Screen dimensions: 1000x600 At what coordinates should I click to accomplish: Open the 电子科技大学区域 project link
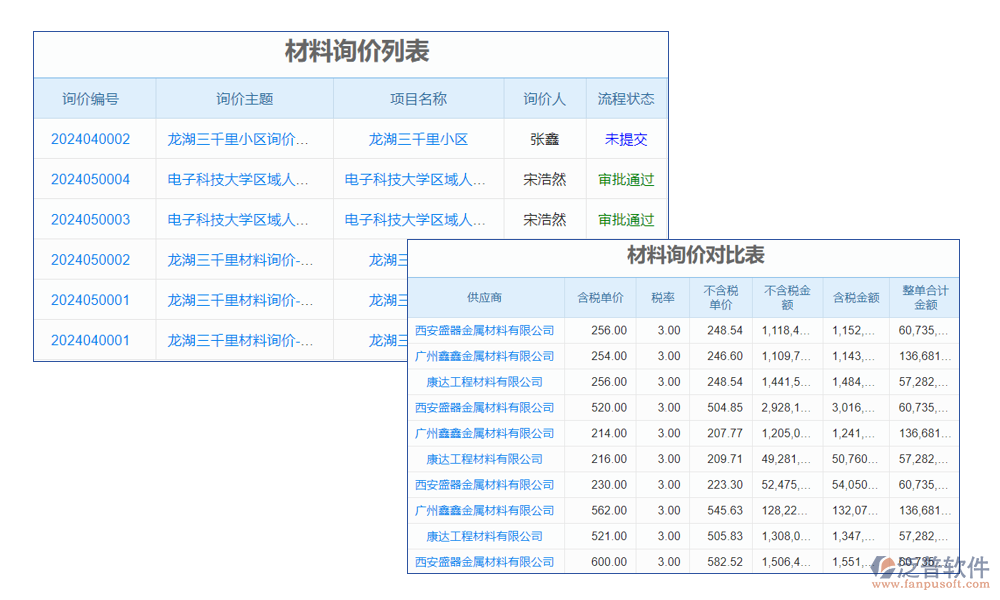click(x=419, y=179)
